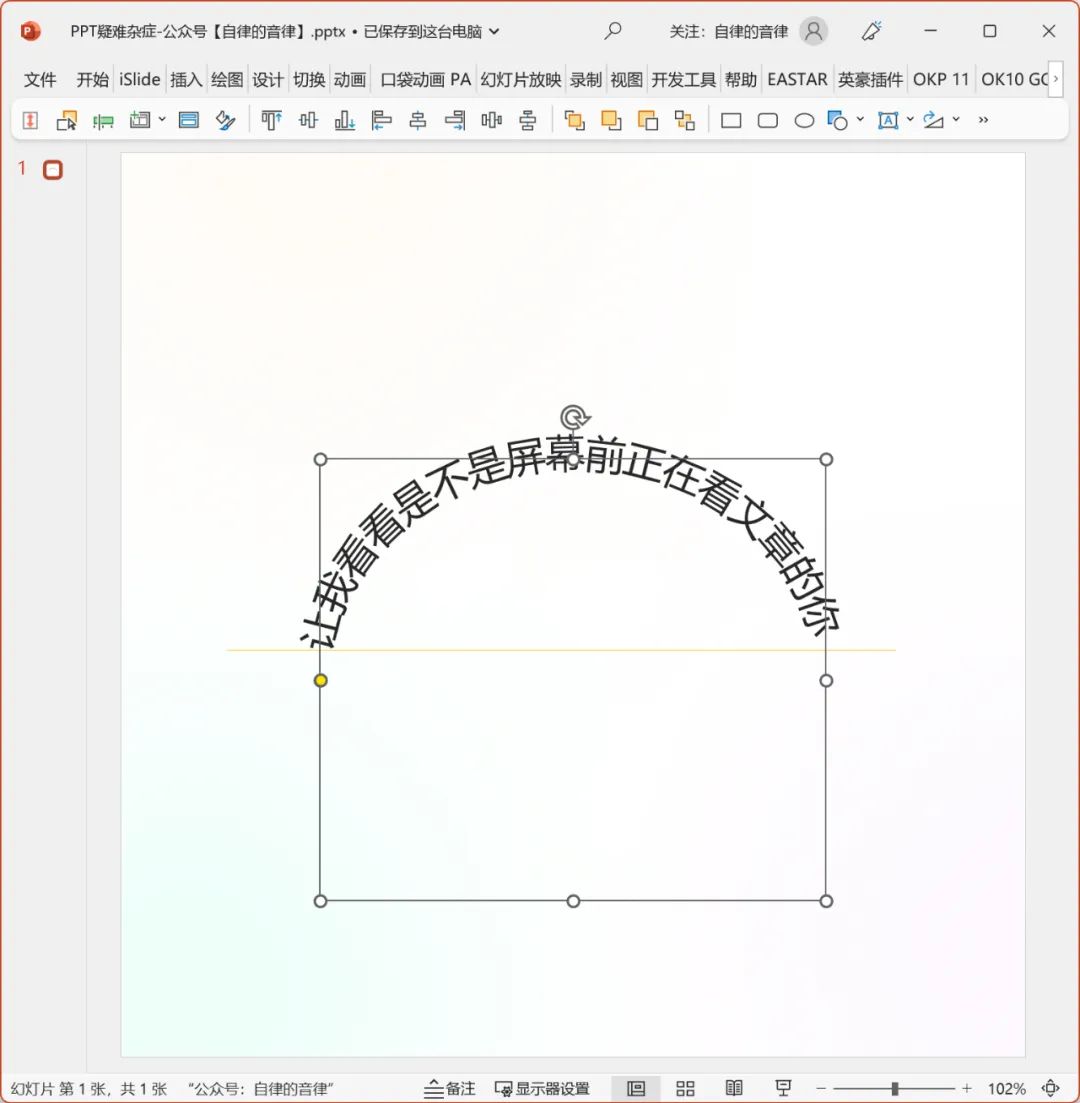The height and width of the screenshot is (1103, 1080).
Task: Open the 设计 tab
Action: pyautogui.click(x=268, y=79)
